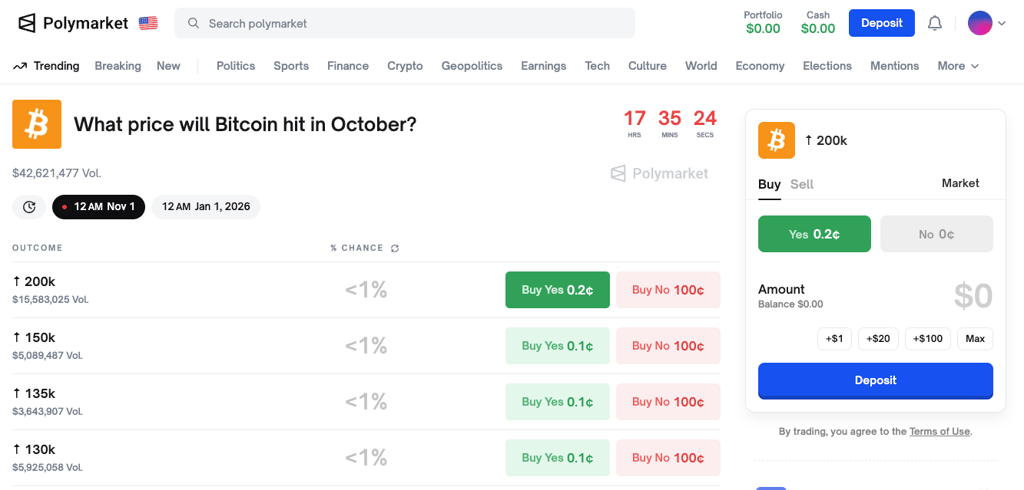Open the notifications bell
This screenshot has height=490, width=1024.
[x=935, y=24]
